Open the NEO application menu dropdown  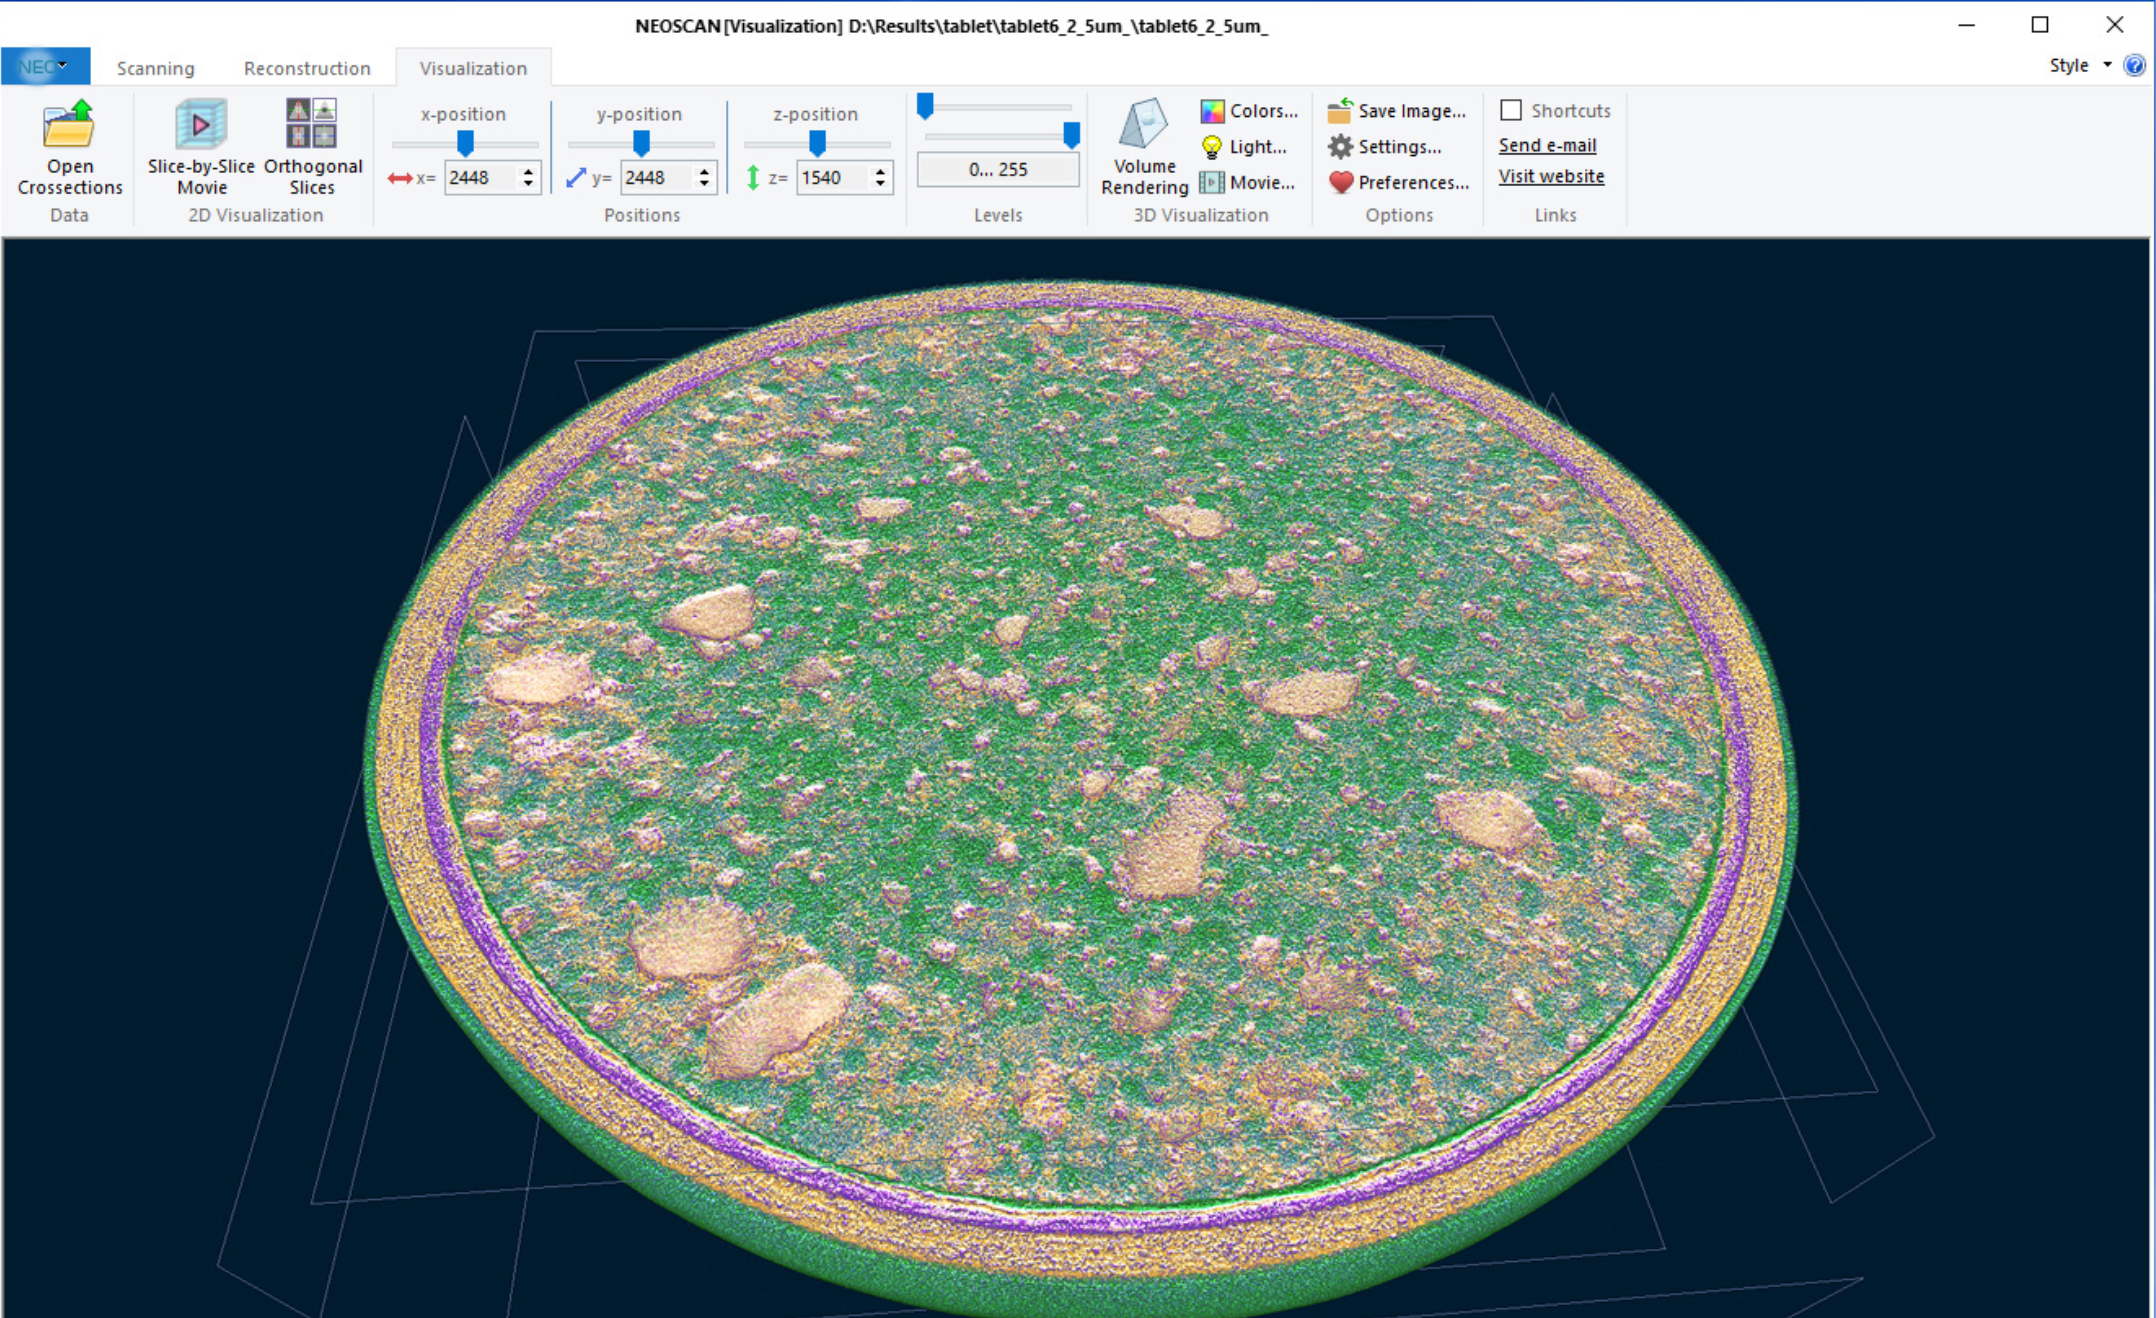[x=45, y=66]
